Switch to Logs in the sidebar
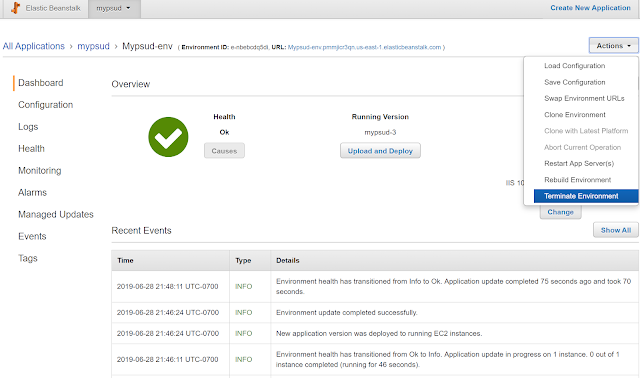Image resolution: width=640 pixels, height=378 pixels. coord(28,127)
